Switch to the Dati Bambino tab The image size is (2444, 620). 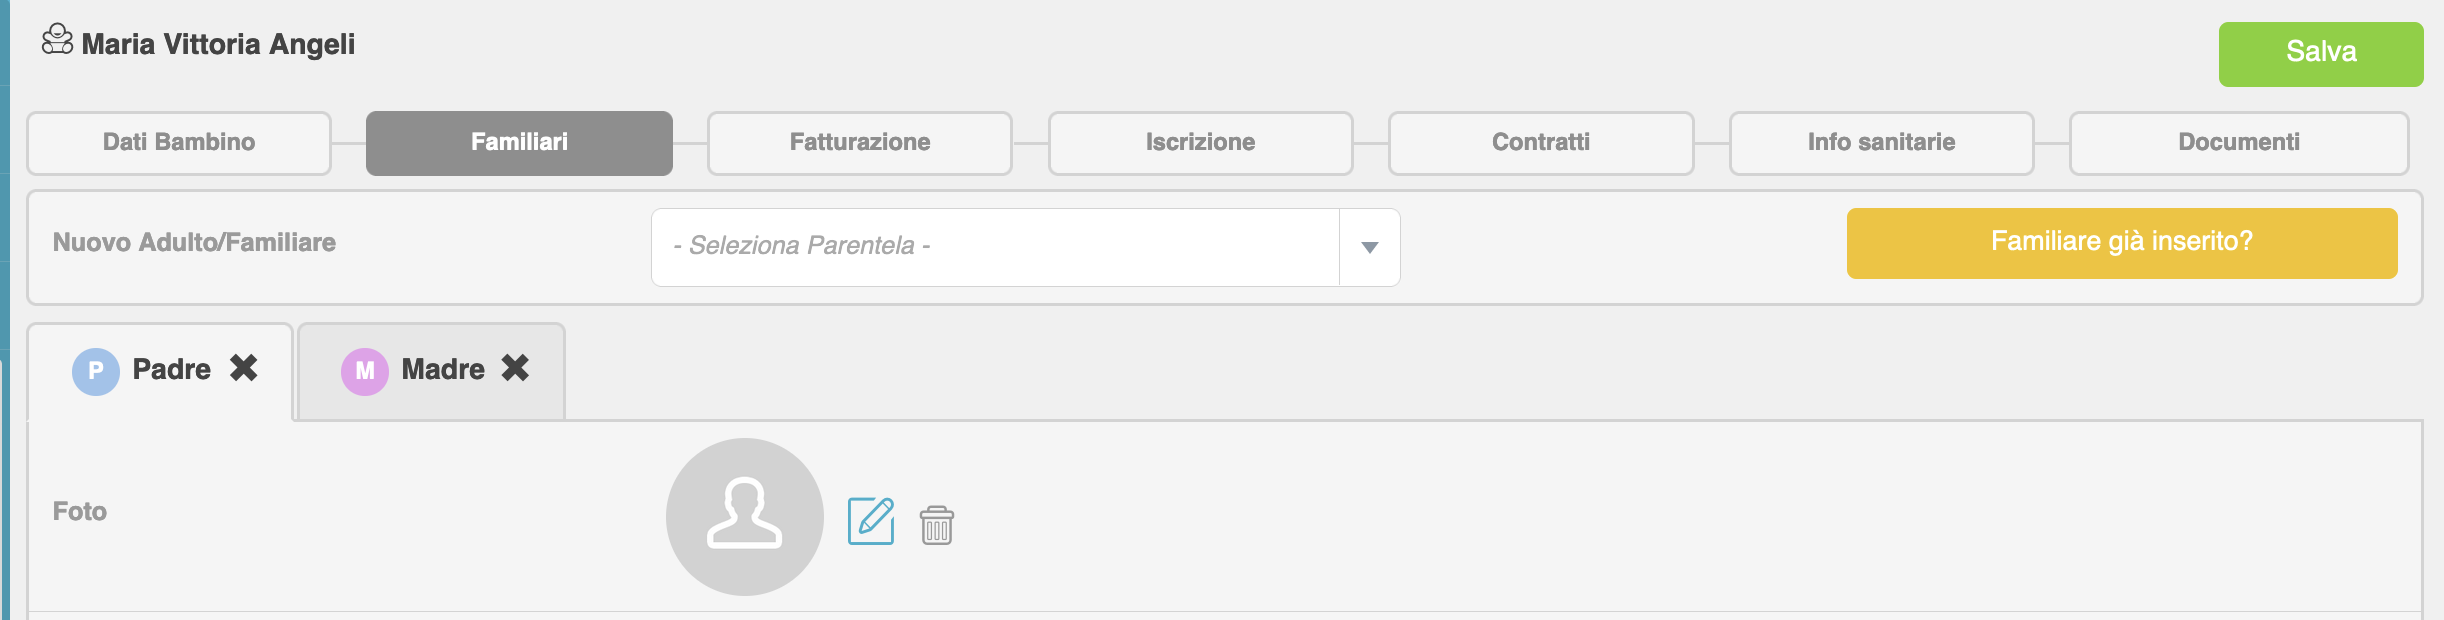pyautogui.click(x=179, y=143)
